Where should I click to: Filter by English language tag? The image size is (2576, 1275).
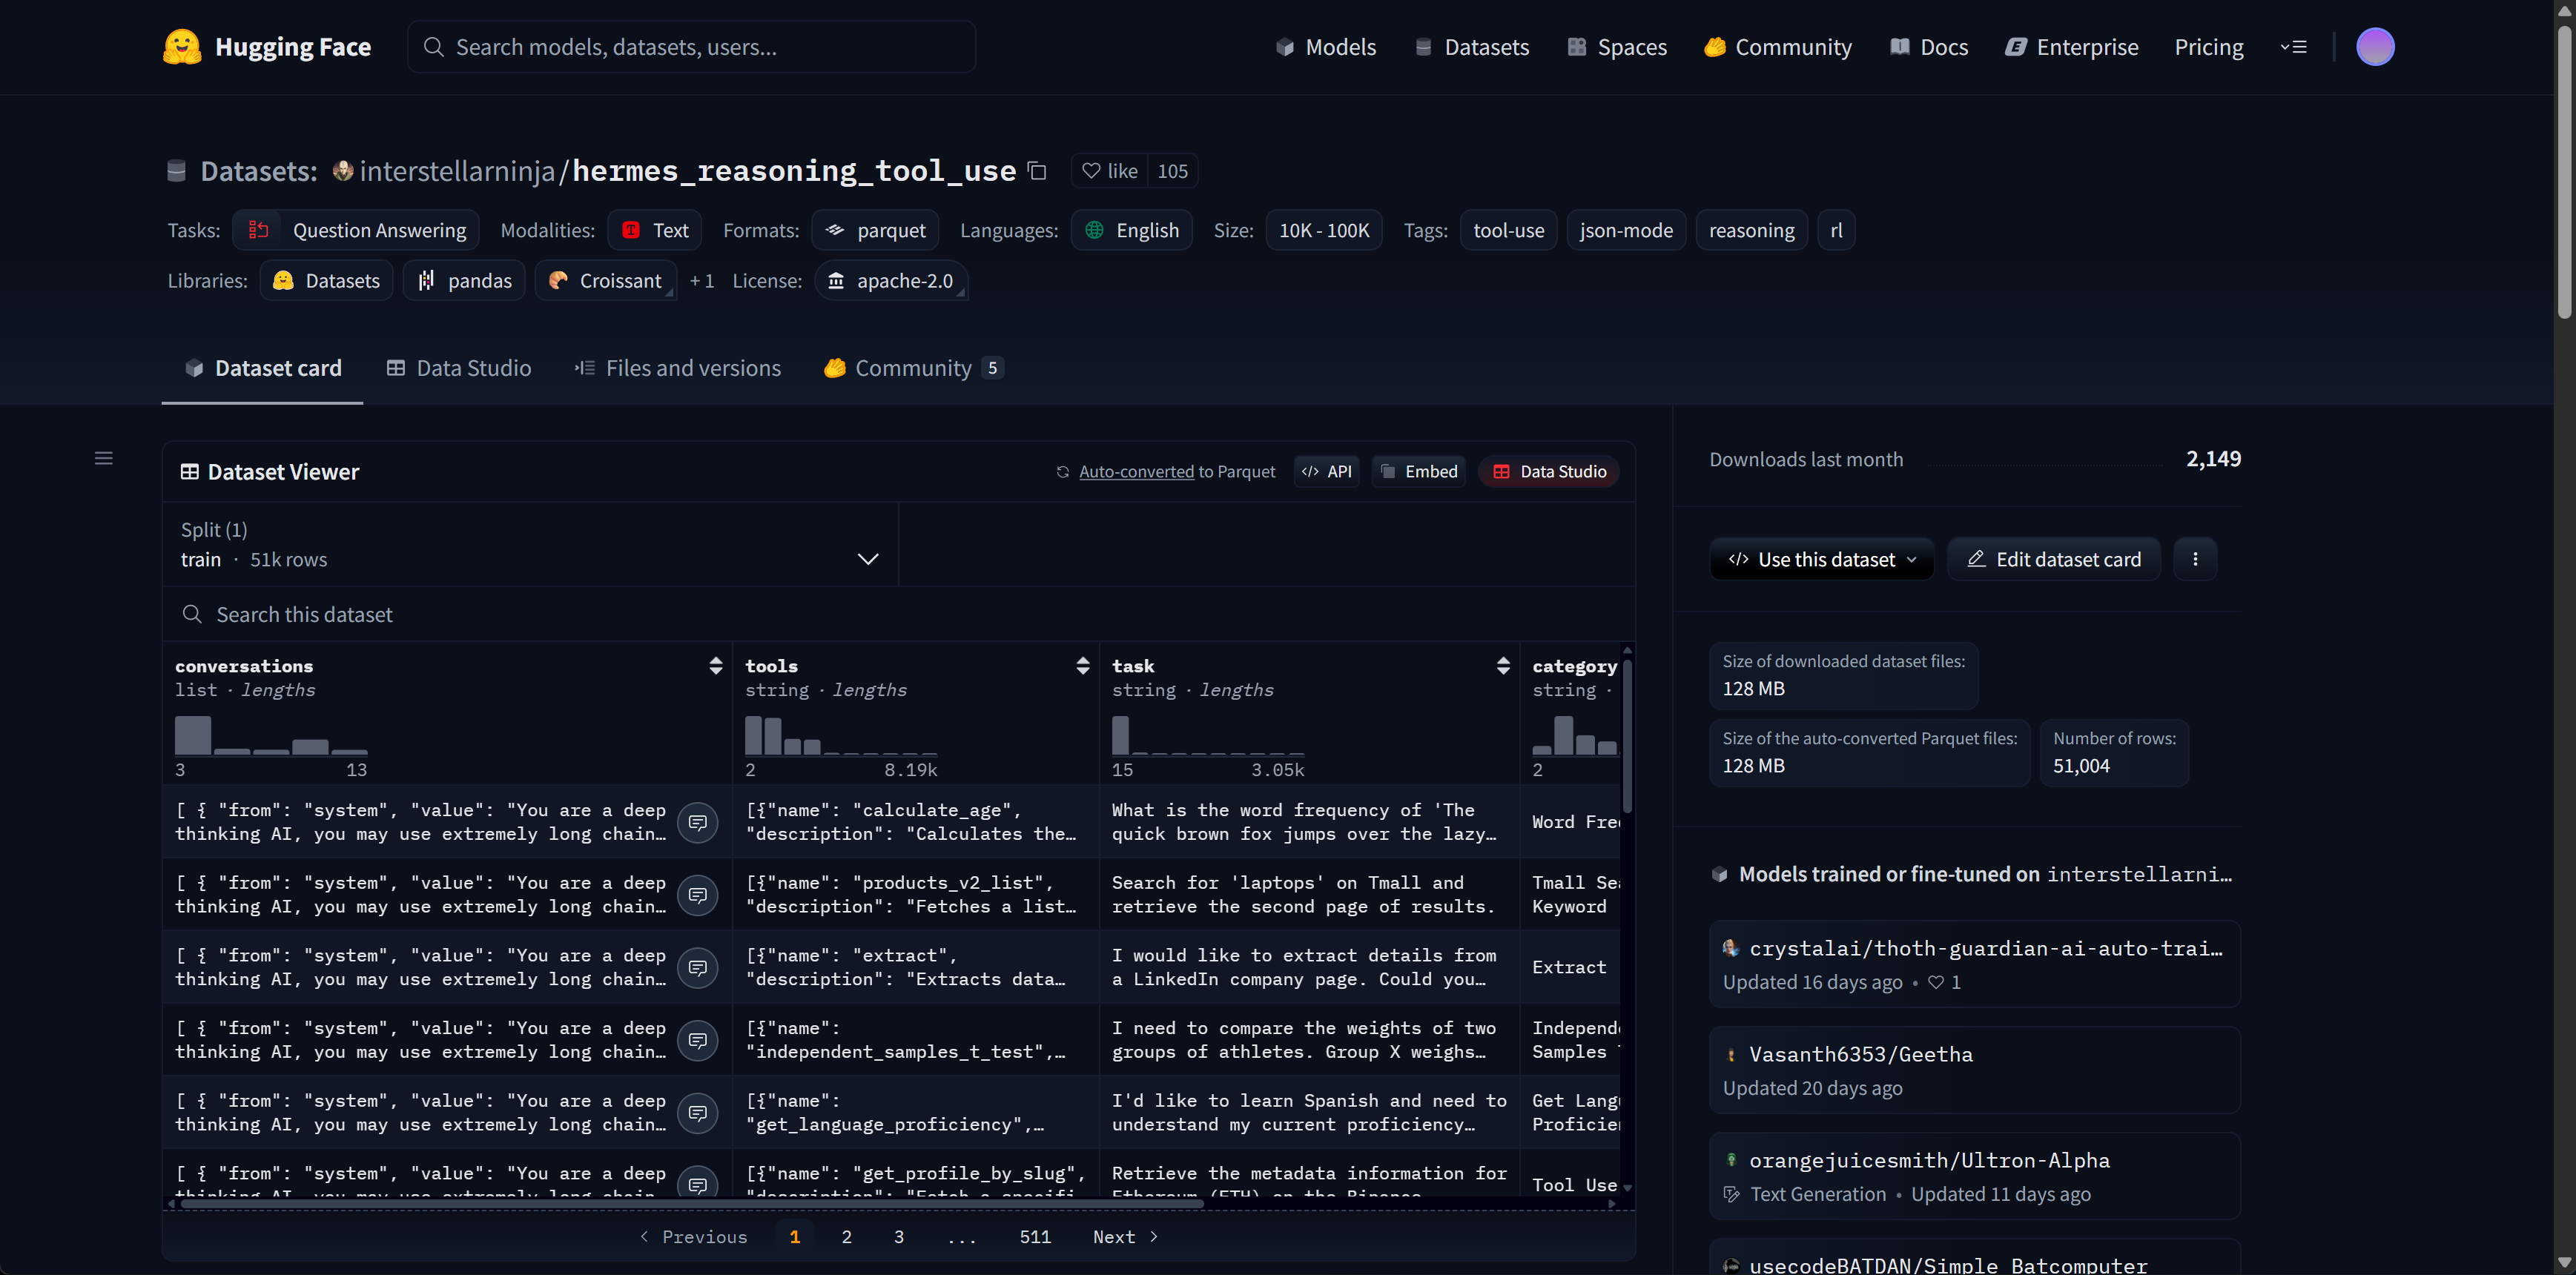(x=1131, y=230)
